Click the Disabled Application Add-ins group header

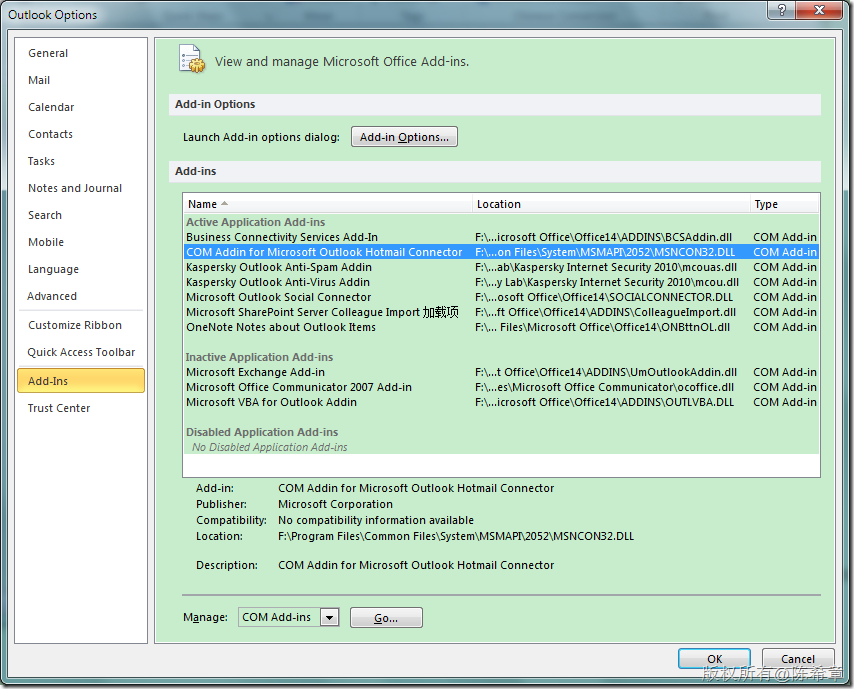pyautogui.click(x=262, y=432)
